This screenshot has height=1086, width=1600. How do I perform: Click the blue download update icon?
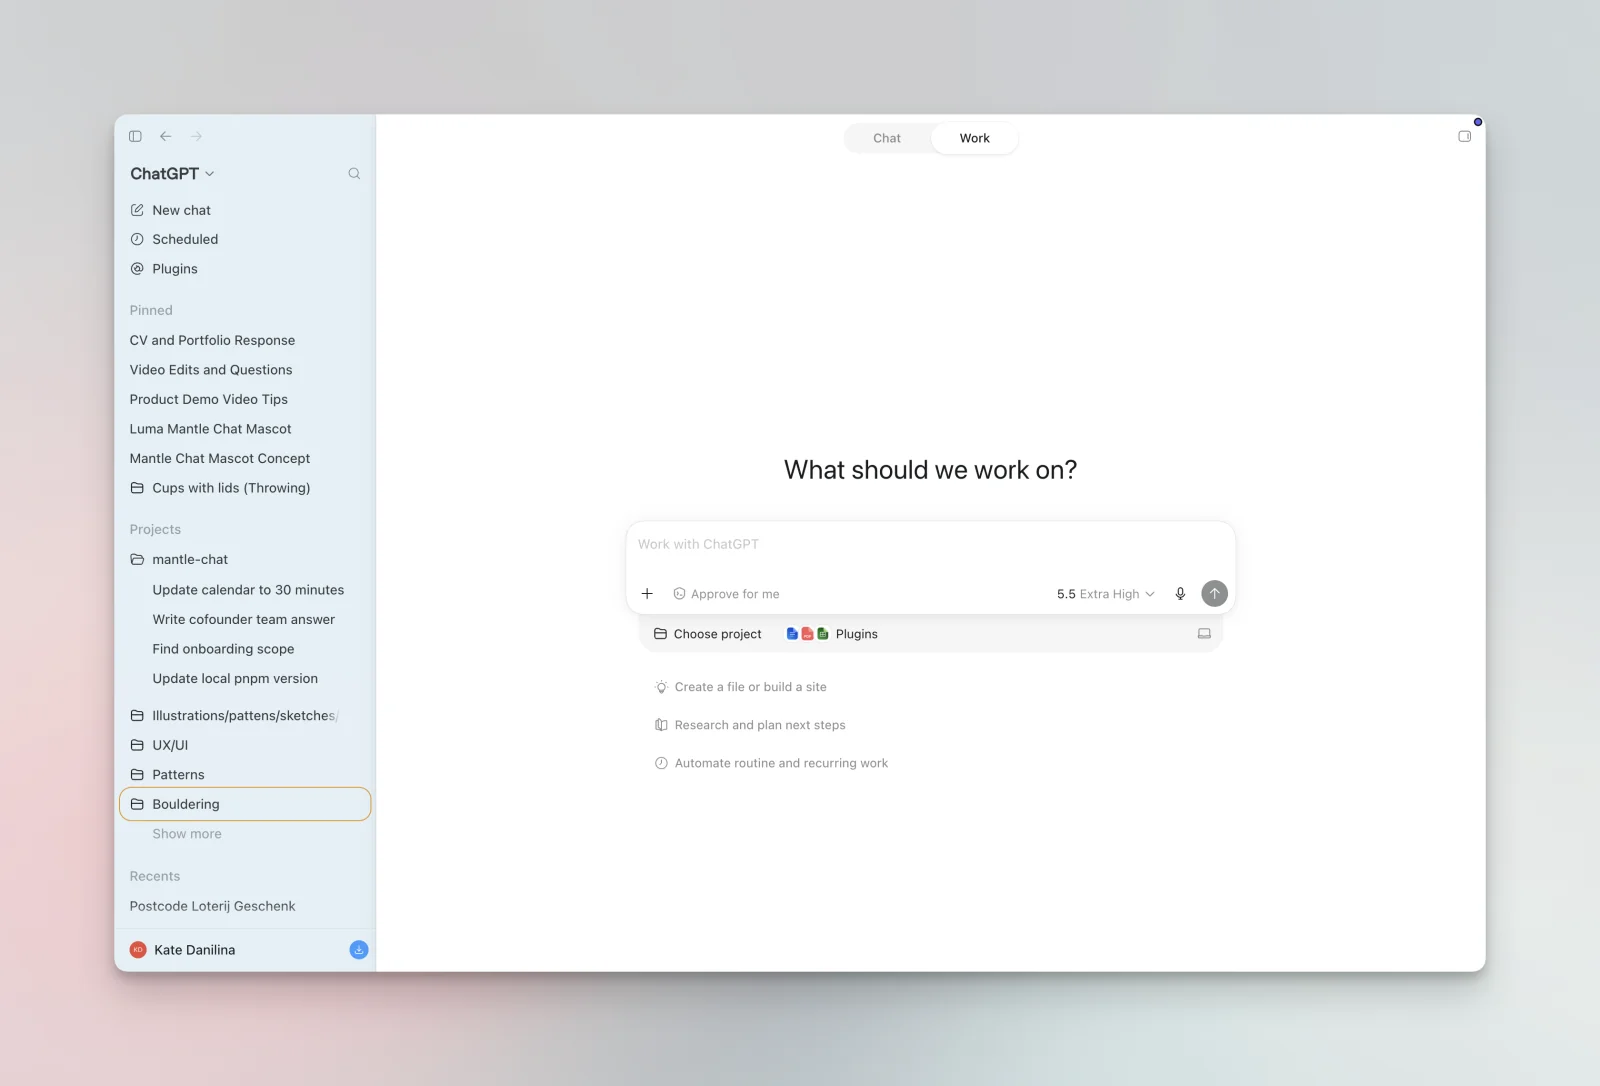pos(359,950)
